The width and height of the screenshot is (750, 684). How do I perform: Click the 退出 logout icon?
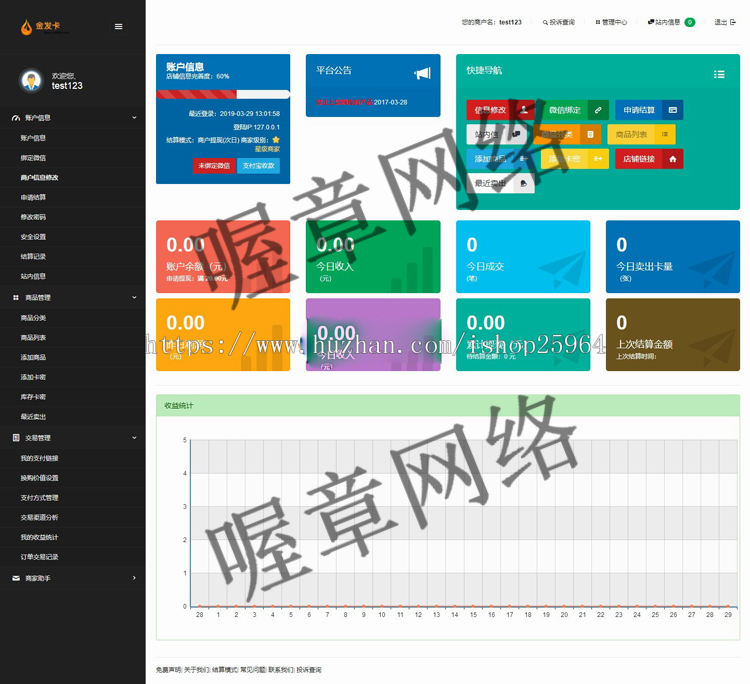[733, 22]
